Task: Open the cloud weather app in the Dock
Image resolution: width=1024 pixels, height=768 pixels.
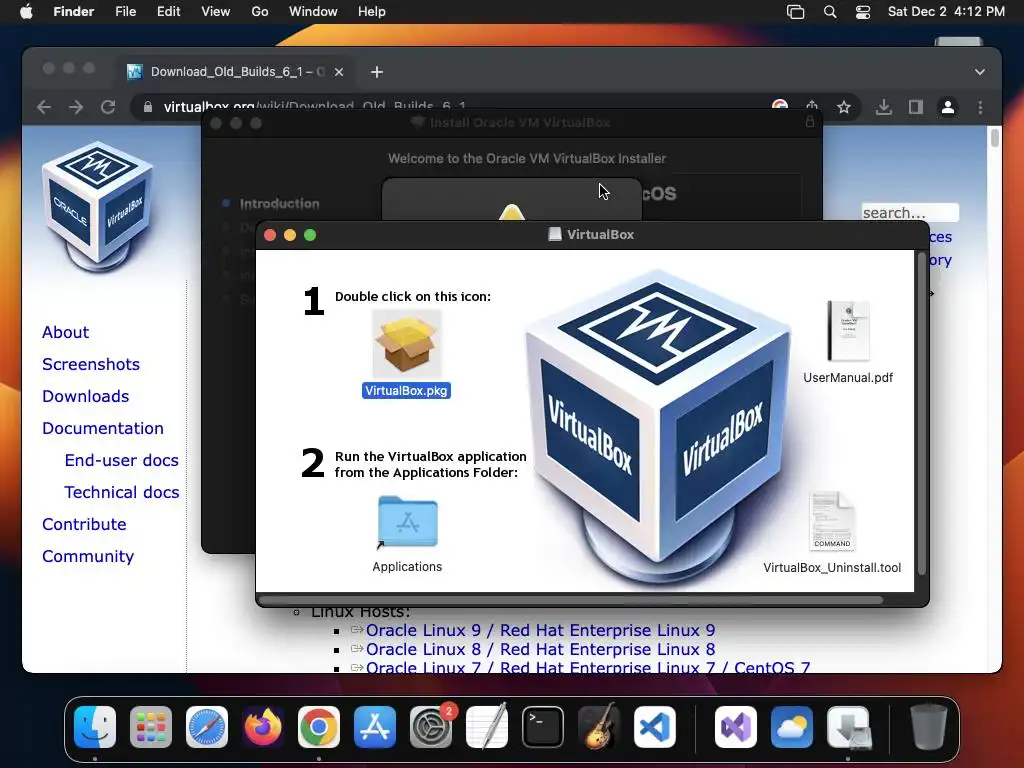Action: 792,727
